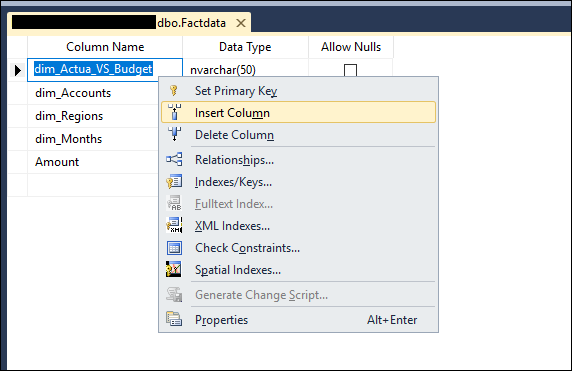Click the Delete Column icon
The image size is (572, 371).
(174, 134)
